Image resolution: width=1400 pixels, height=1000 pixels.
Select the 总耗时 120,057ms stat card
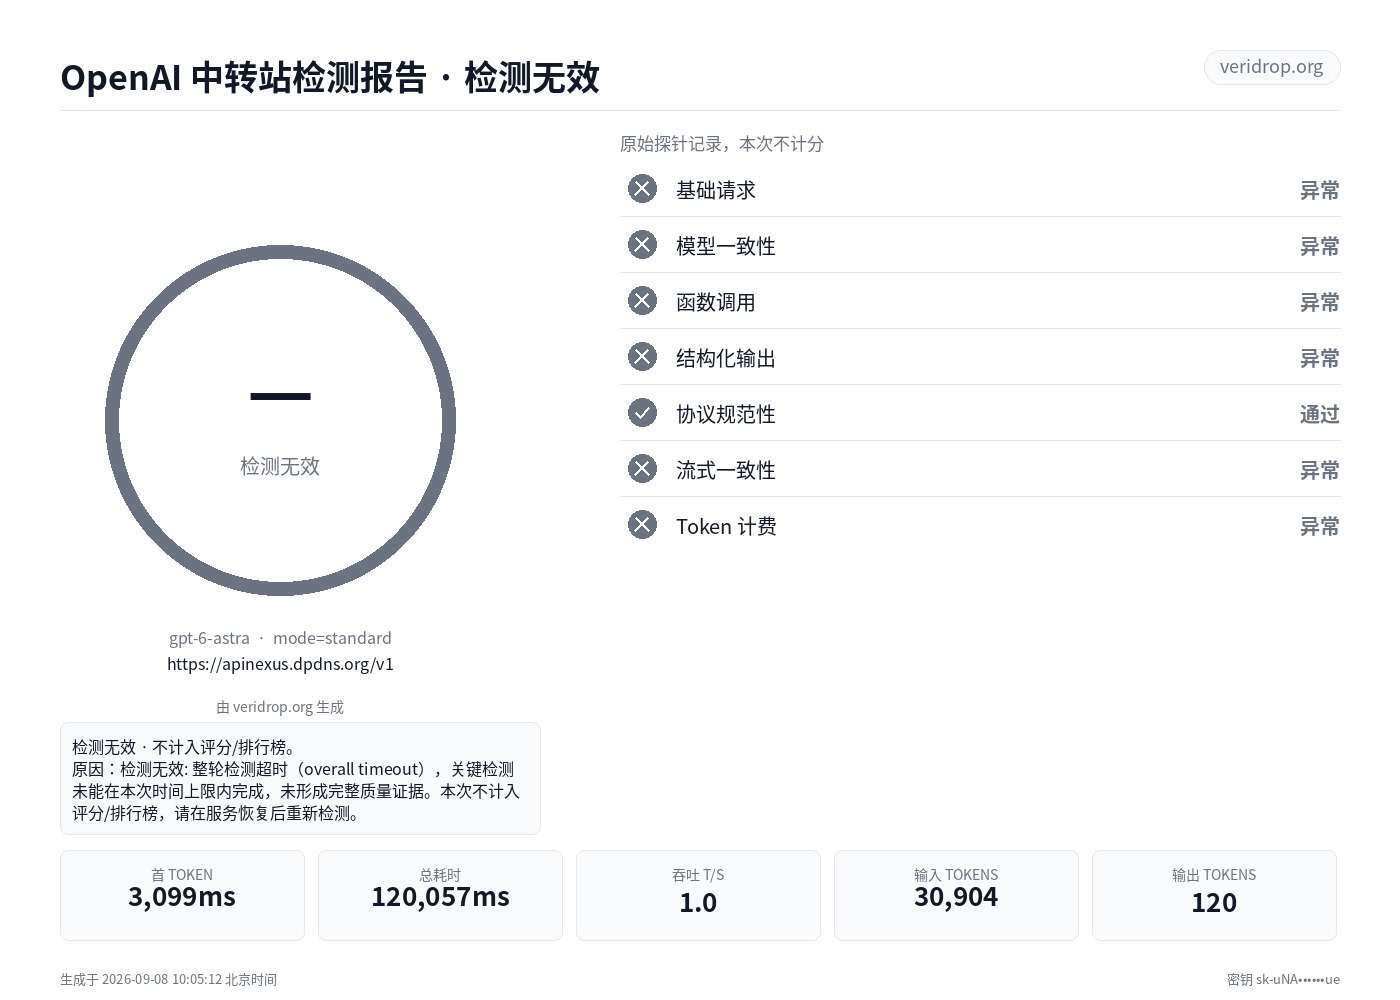[440, 895]
